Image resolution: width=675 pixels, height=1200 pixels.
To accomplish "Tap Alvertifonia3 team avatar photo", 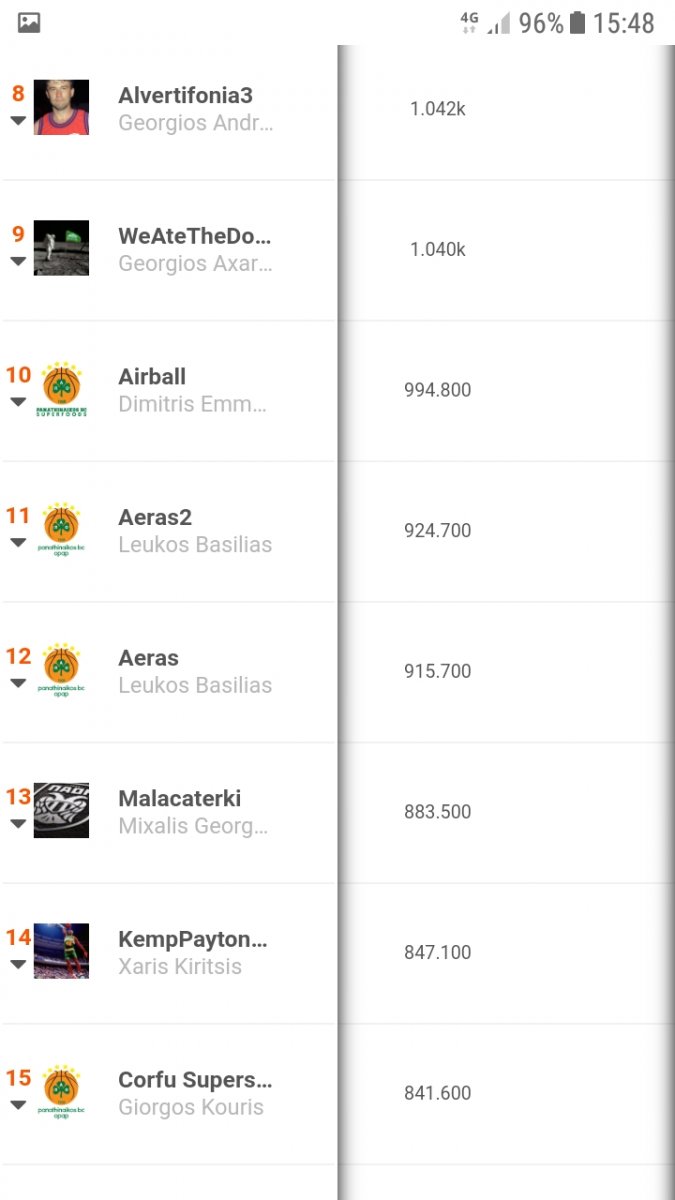I will coord(61,107).
